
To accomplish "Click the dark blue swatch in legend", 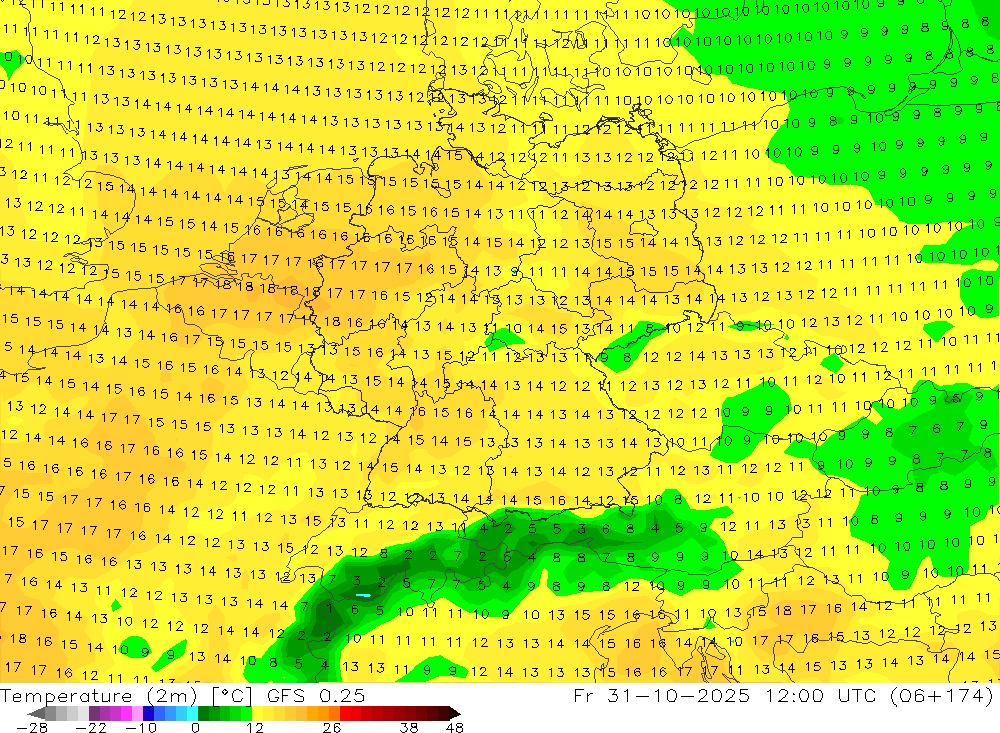I will [x=148, y=714].
